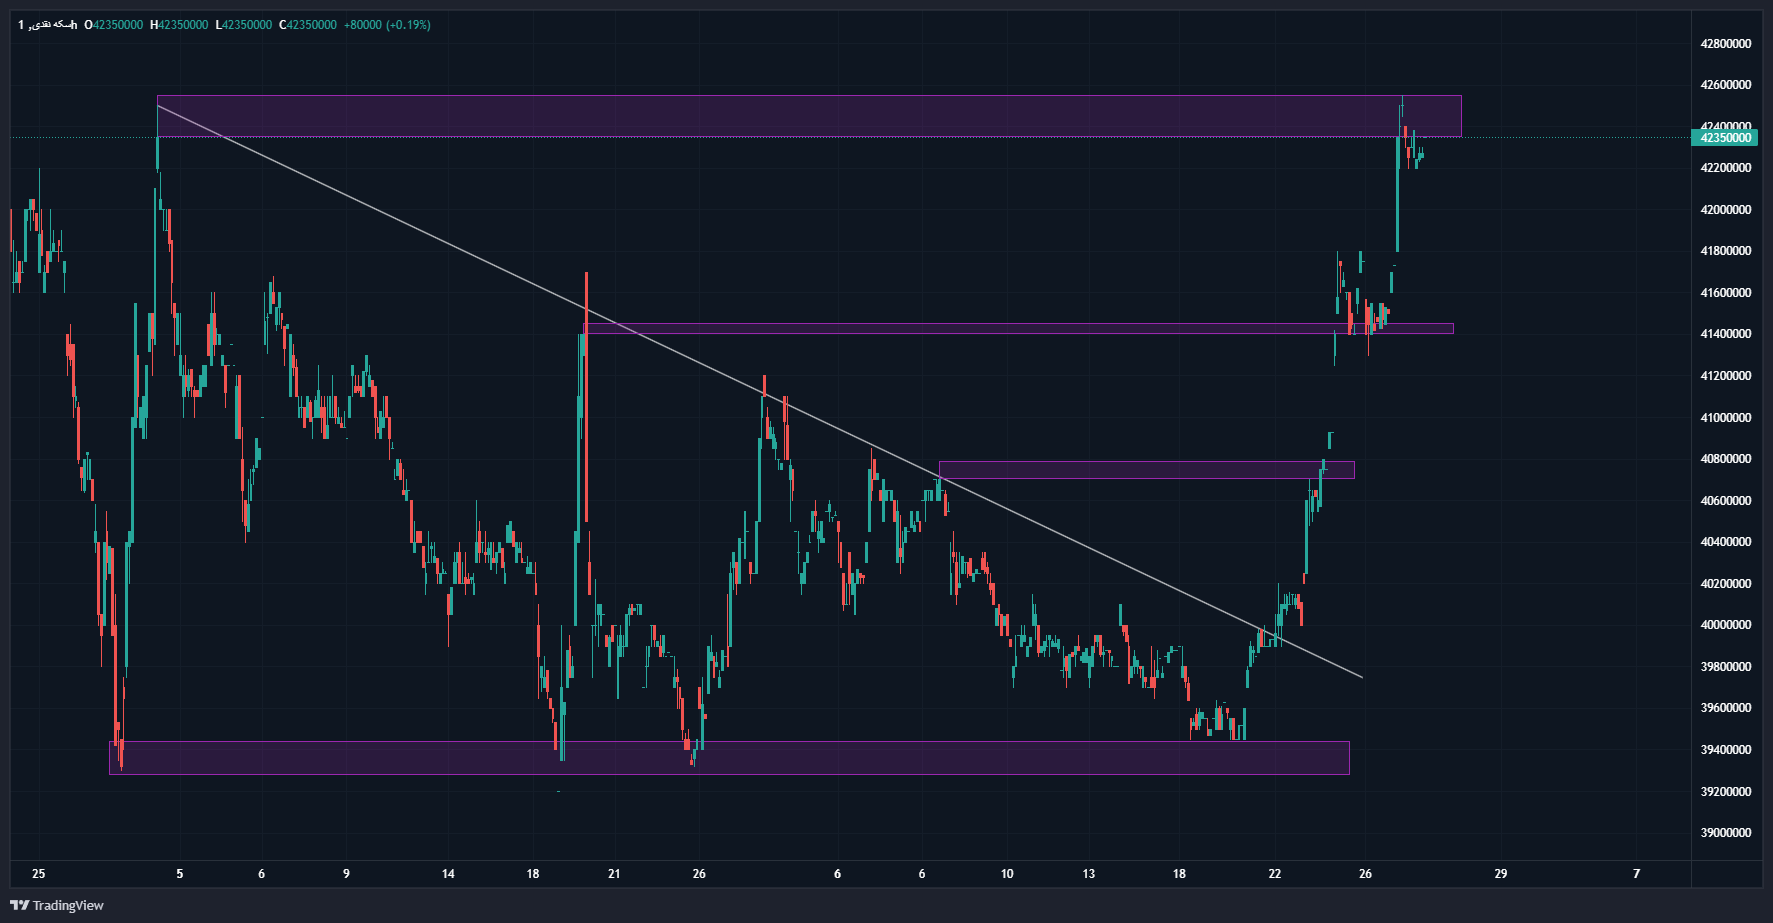Click the high price value in legend
1773x923 pixels.
point(183,25)
